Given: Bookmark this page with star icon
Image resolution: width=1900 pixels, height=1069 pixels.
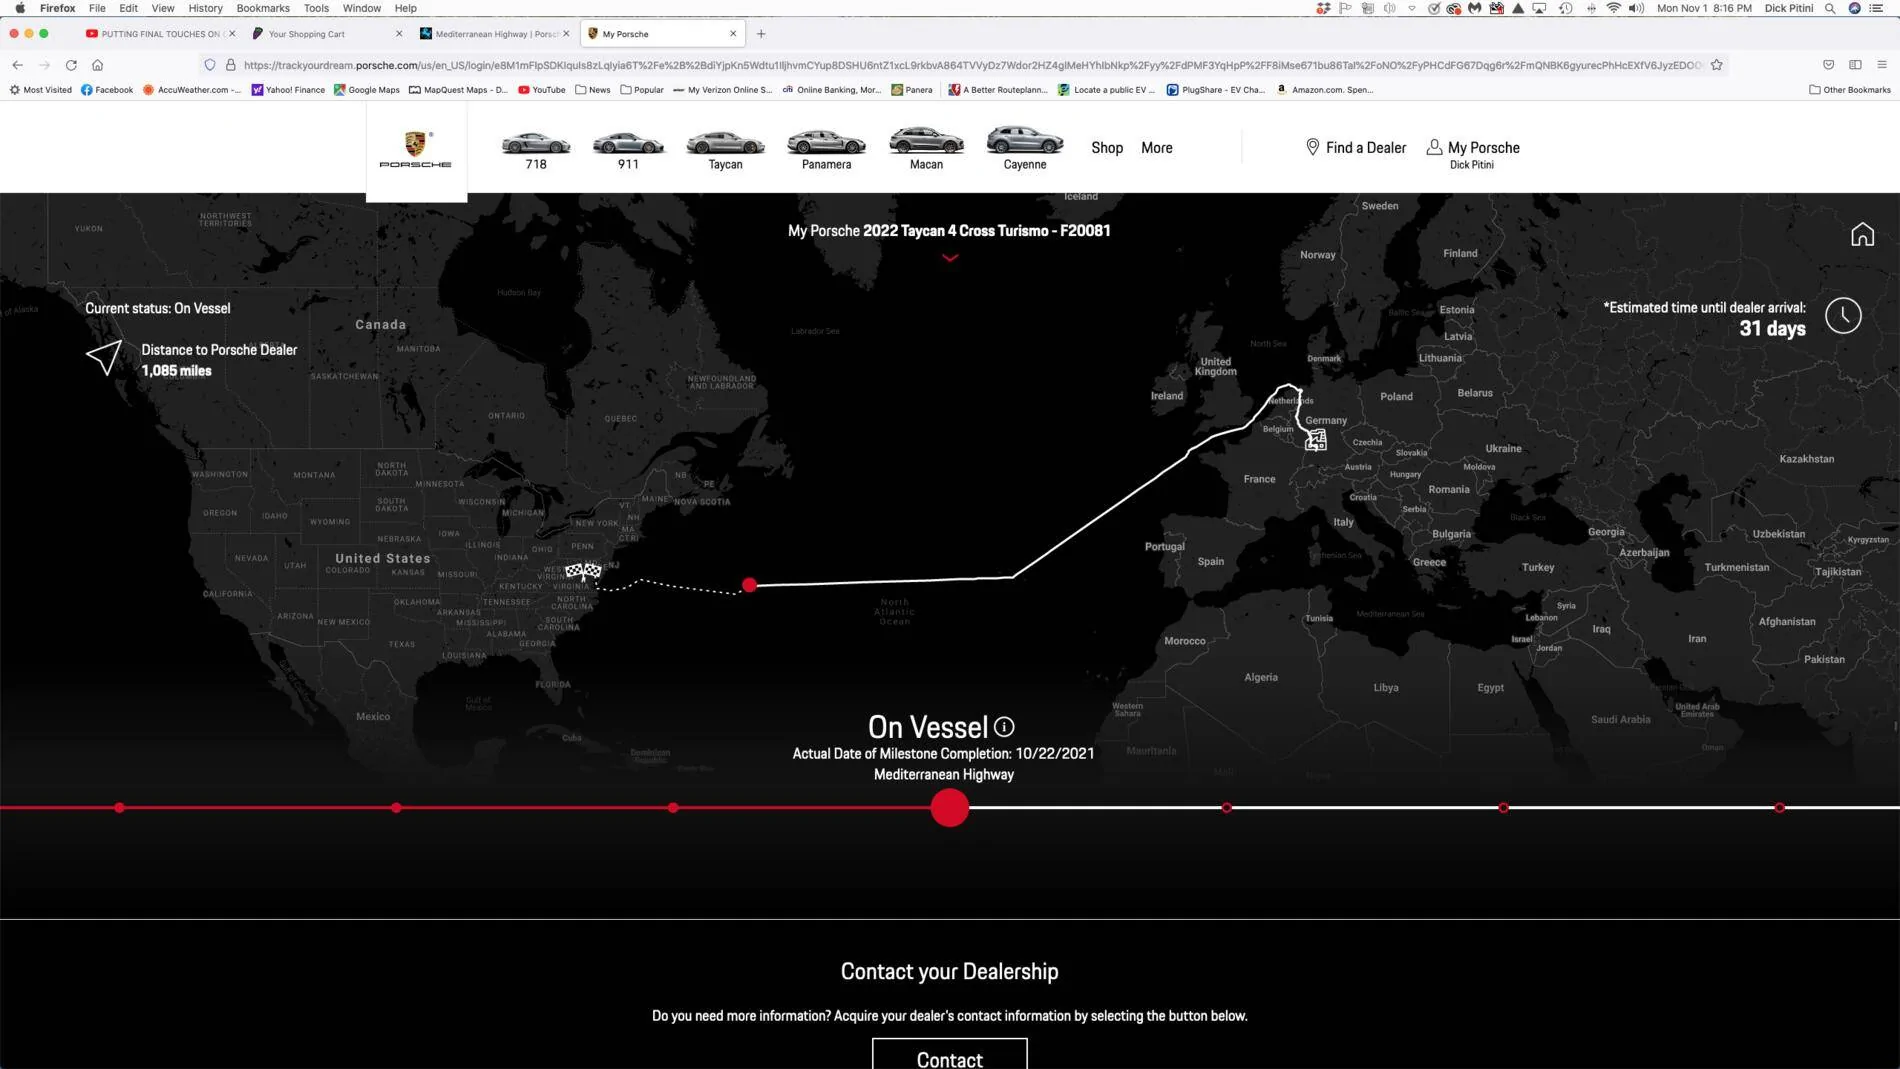Looking at the screenshot, I should 1717,65.
